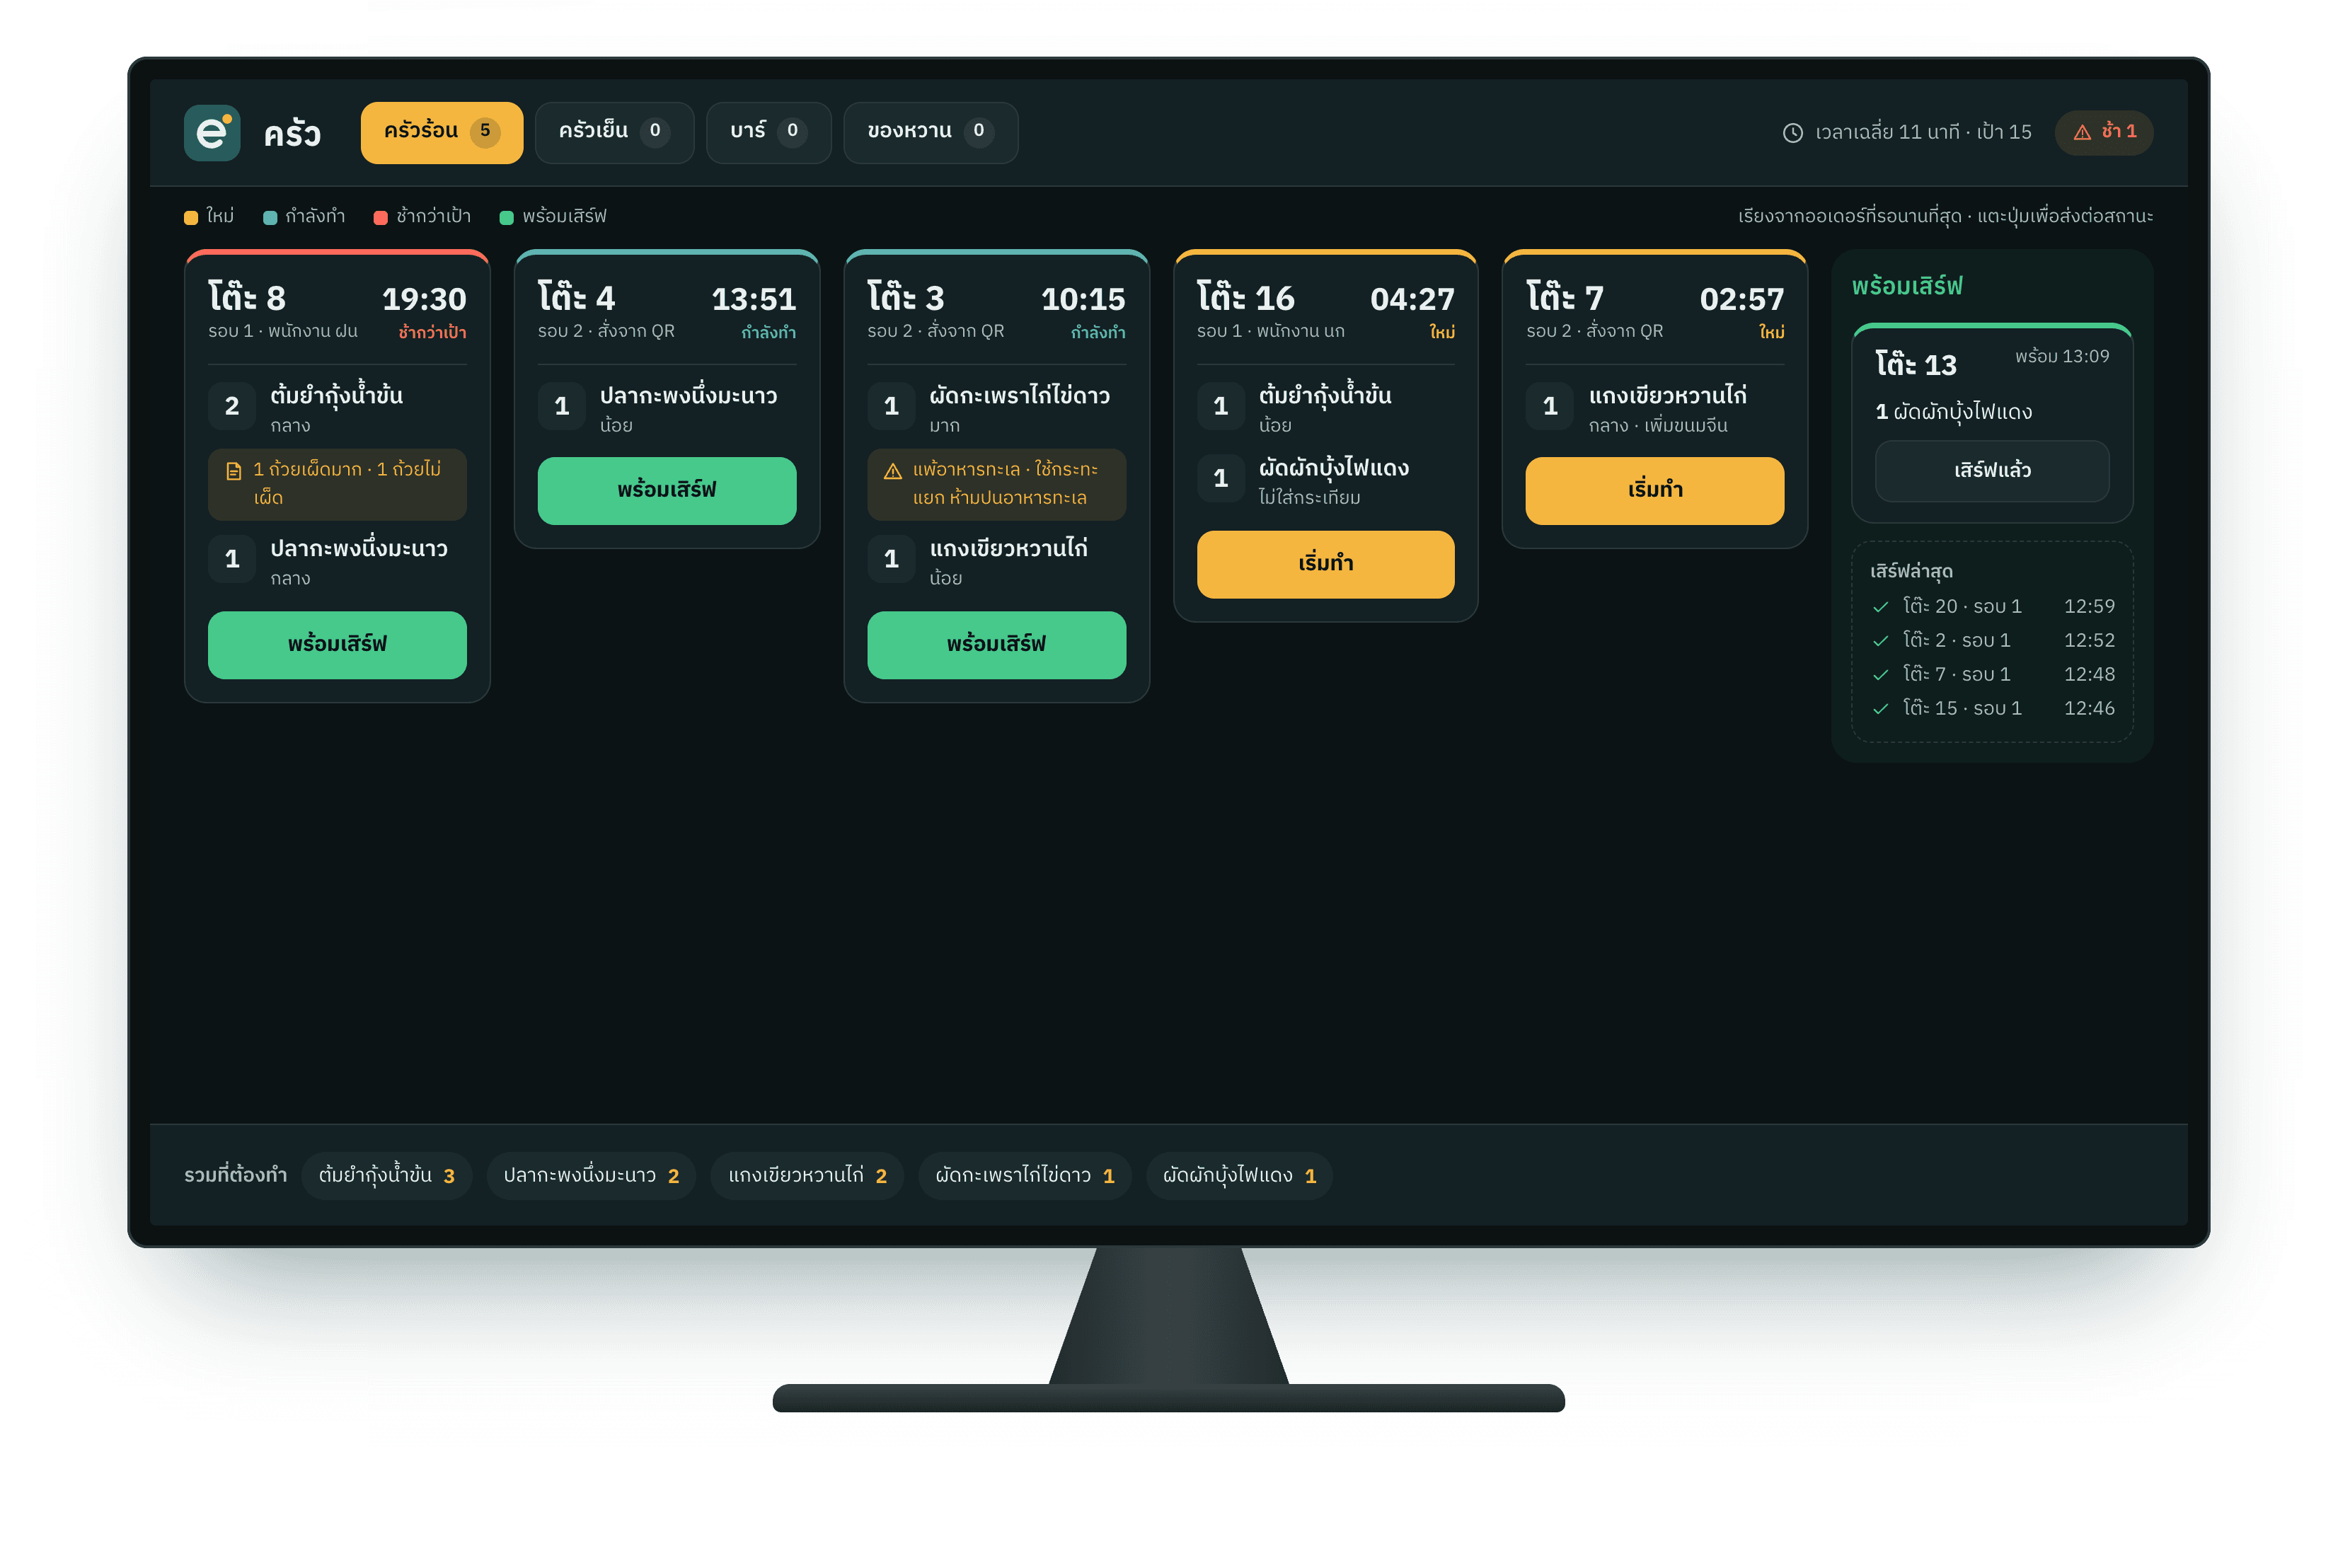2338x1568 pixels.
Task: Click the note icon in โต๊ะ 8 spice note
Action: pos(234,471)
